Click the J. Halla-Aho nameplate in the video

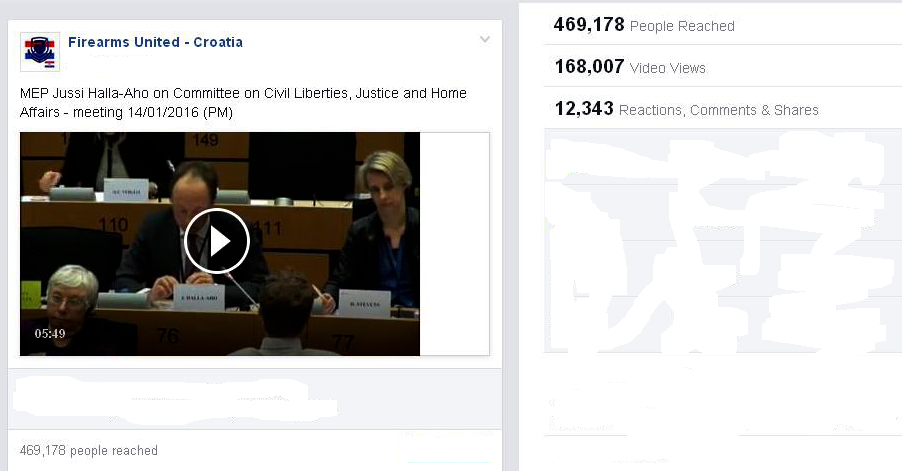click(199, 297)
